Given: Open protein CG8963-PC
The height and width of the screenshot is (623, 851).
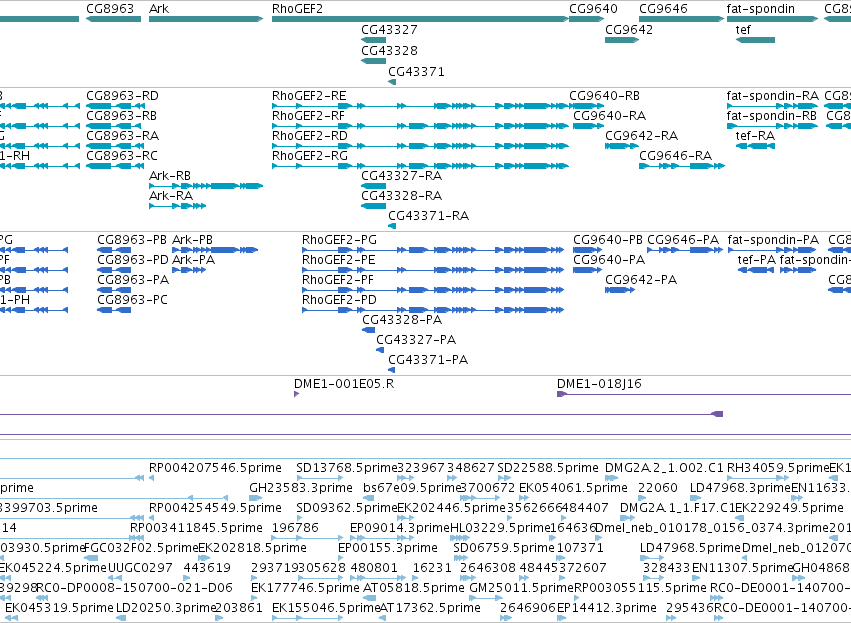Looking at the screenshot, I should [132, 300].
